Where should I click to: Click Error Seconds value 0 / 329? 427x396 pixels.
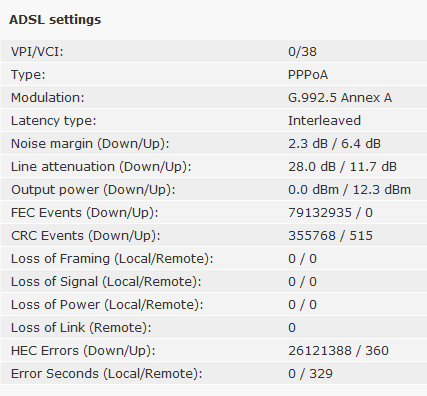coord(310,374)
